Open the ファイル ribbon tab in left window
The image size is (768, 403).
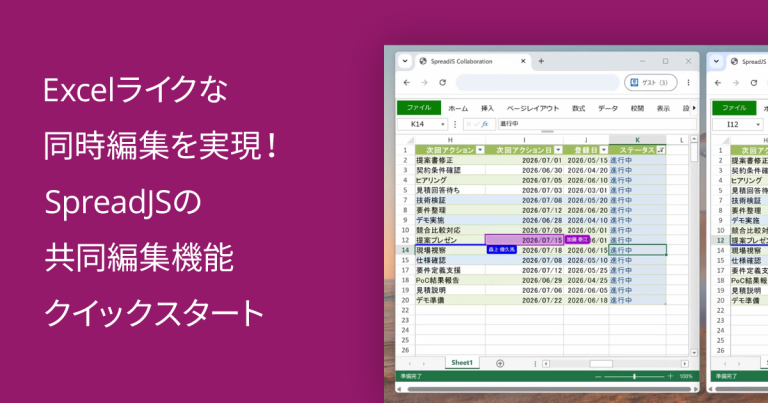[419, 108]
